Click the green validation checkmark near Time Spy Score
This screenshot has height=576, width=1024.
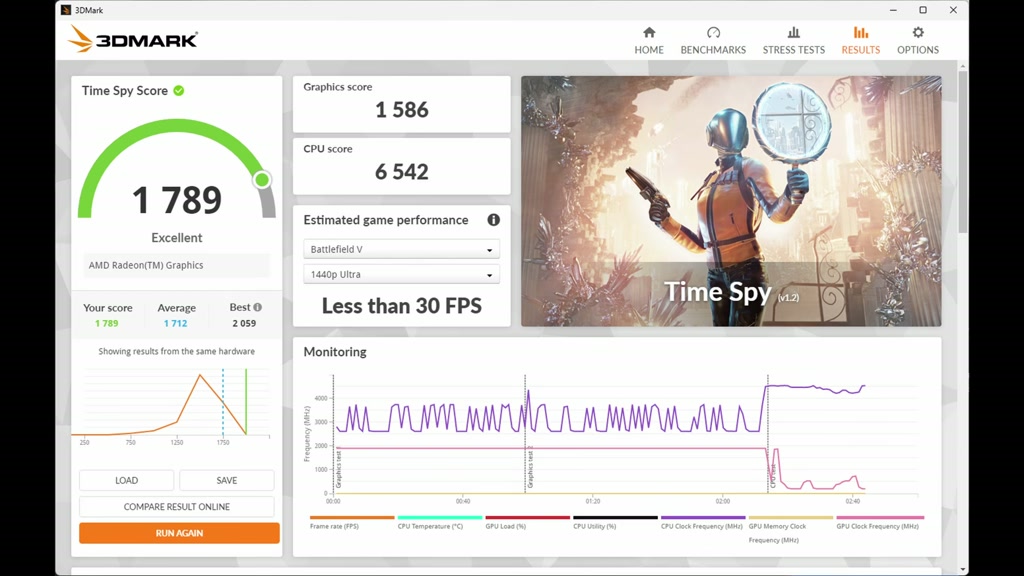179,91
